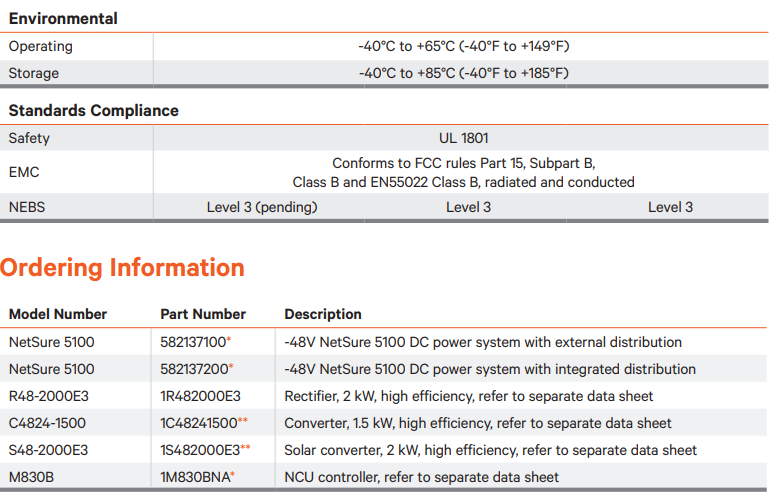Select the Rectifier, 2 kW description
778x495 pixels.
pos(468,396)
